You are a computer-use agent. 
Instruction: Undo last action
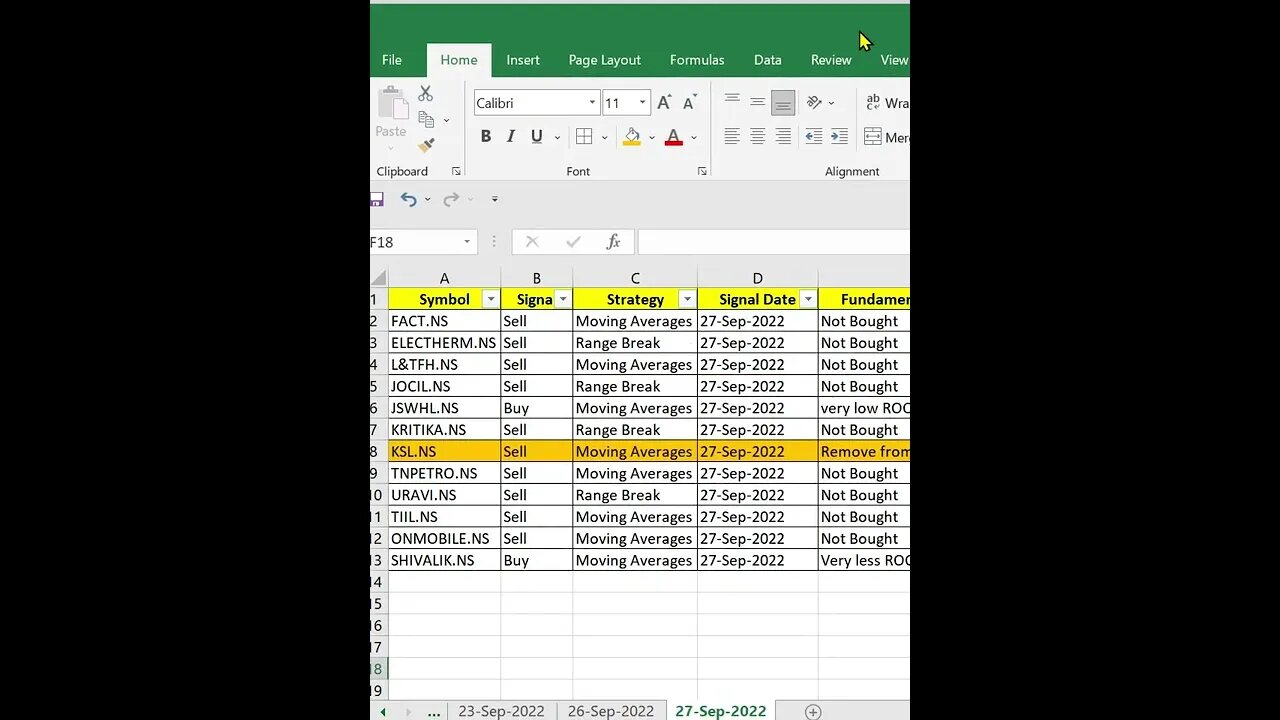[408, 199]
